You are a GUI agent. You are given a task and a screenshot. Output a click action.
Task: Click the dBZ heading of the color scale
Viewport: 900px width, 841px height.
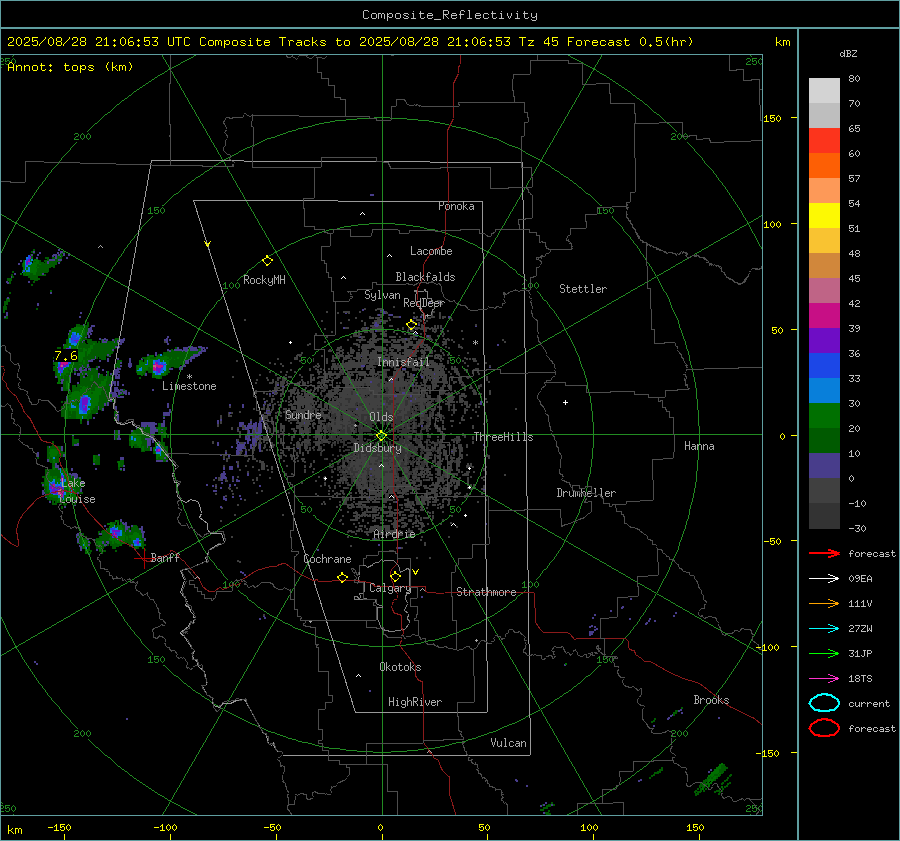click(848, 53)
